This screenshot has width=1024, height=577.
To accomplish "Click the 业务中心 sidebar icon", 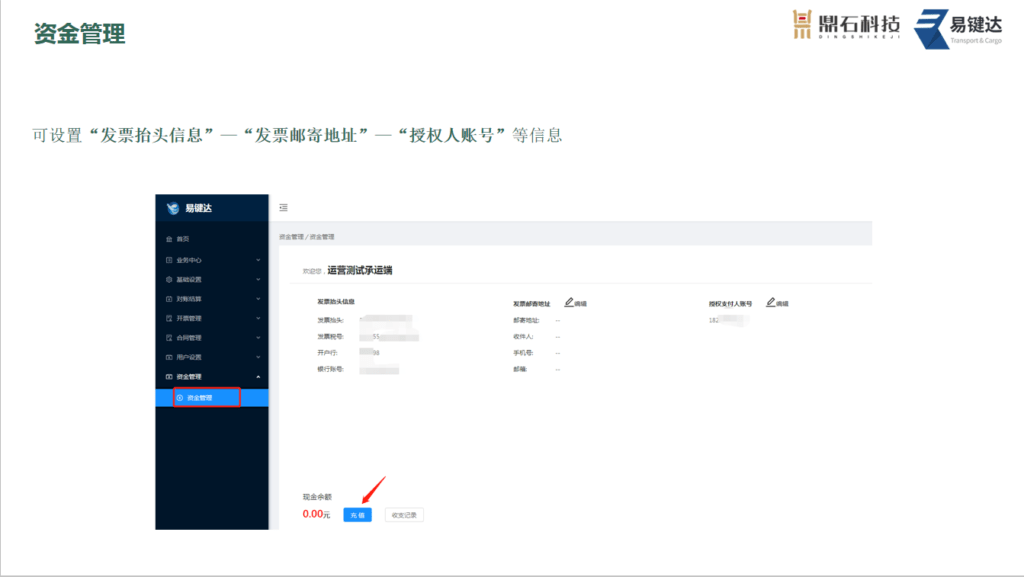I will tap(169, 260).
